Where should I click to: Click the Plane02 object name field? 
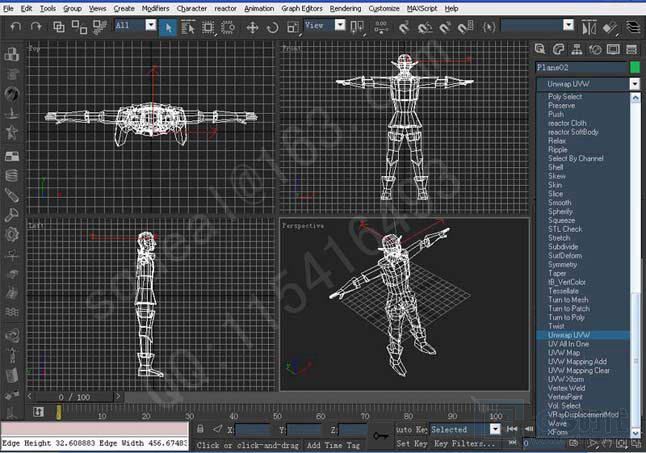[581, 67]
